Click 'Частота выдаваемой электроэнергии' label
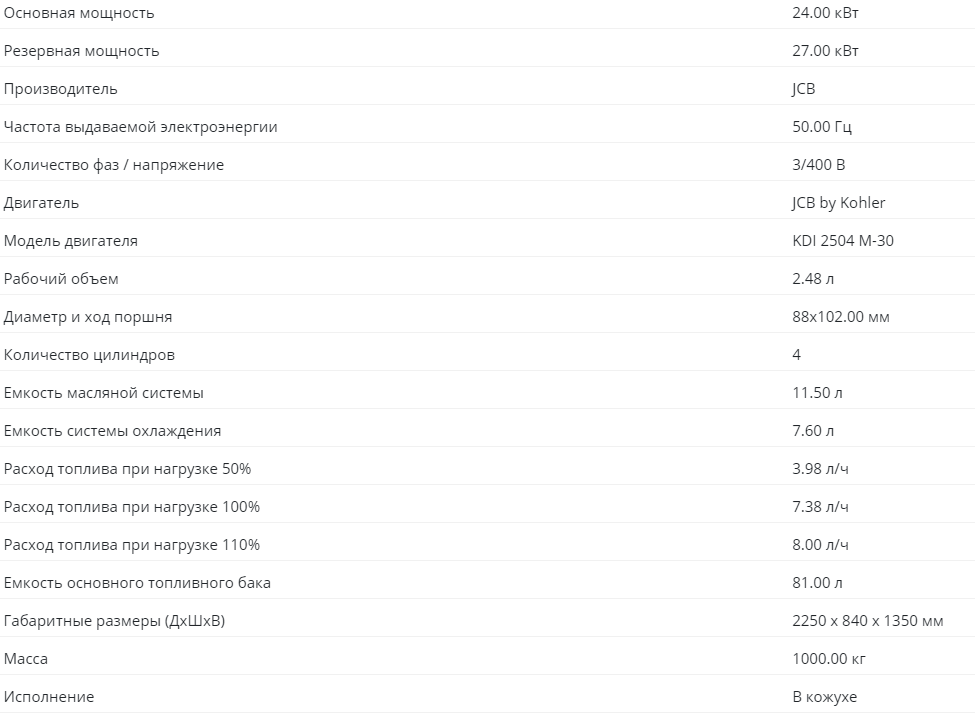The width and height of the screenshot is (975, 717). pos(141,127)
